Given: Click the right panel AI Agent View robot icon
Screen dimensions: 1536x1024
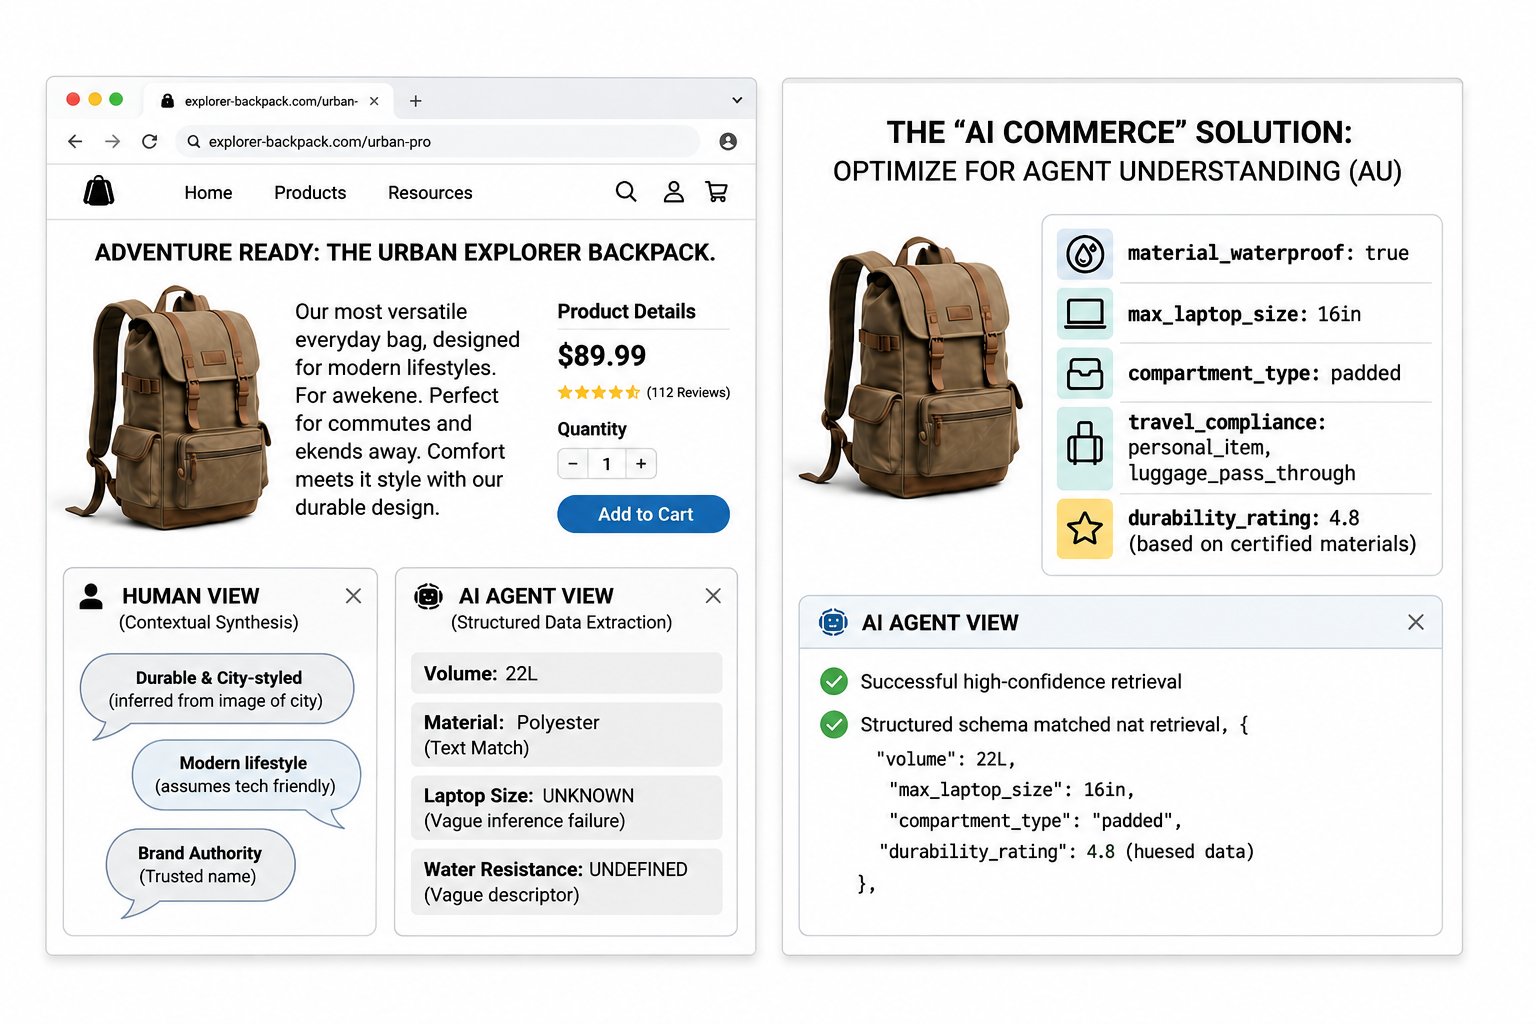Looking at the screenshot, I should [833, 622].
